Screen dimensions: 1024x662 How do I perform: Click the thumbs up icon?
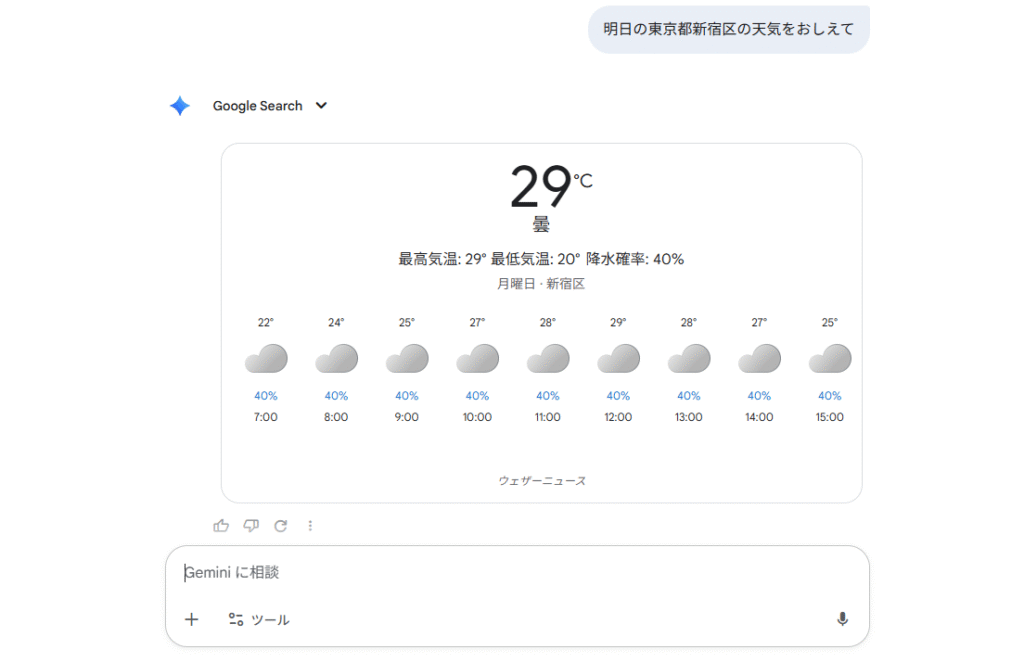click(221, 525)
